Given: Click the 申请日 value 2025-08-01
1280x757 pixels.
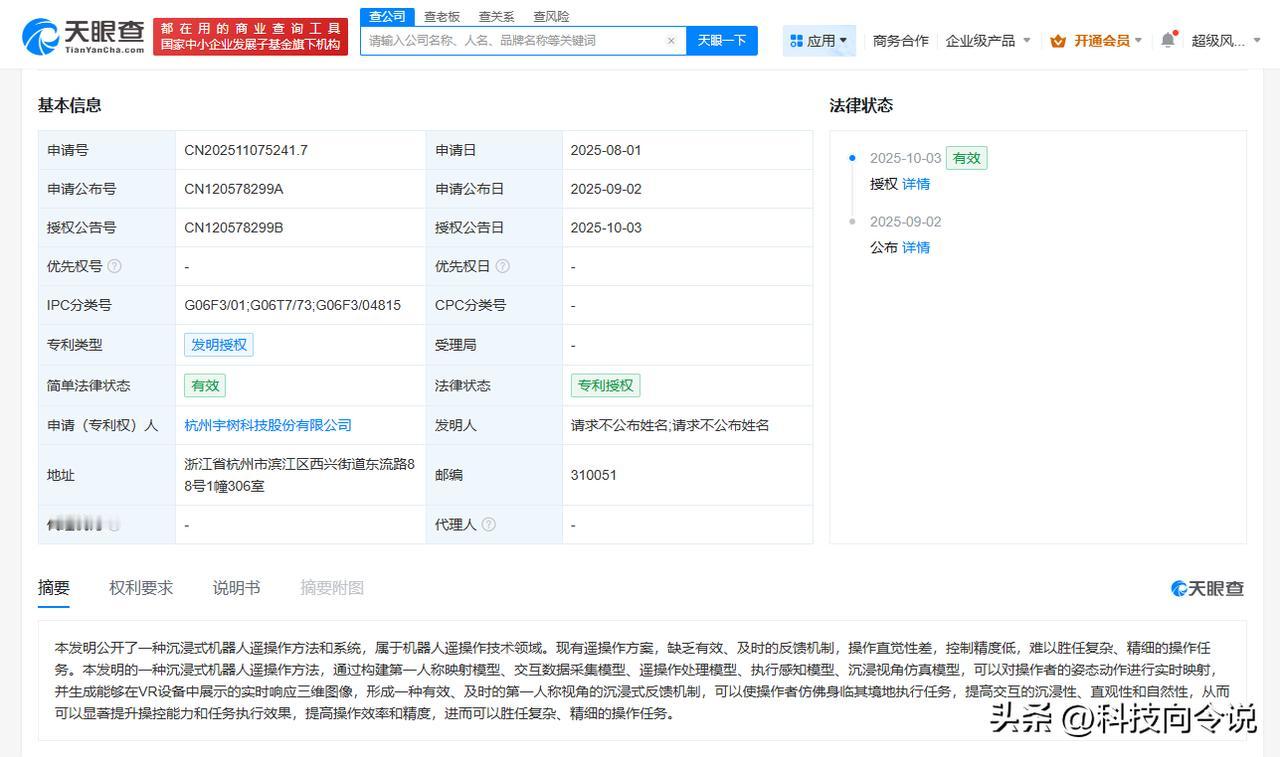Looking at the screenshot, I should pos(606,150).
